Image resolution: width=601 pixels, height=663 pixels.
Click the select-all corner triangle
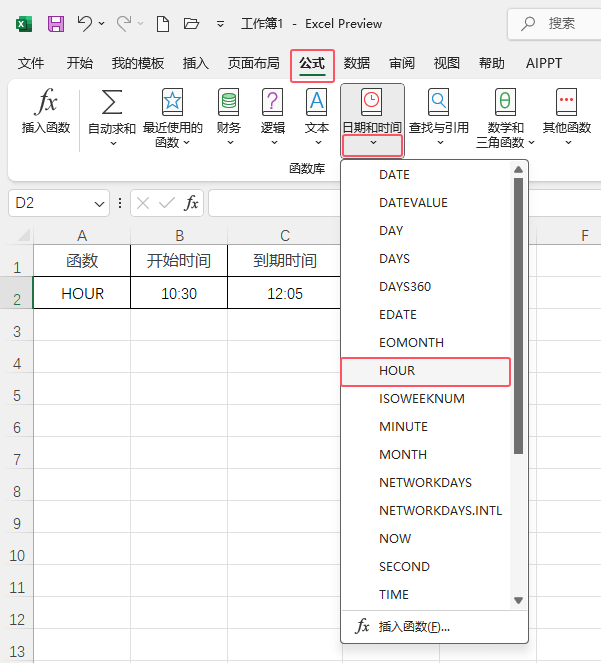(x=24, y=234)
